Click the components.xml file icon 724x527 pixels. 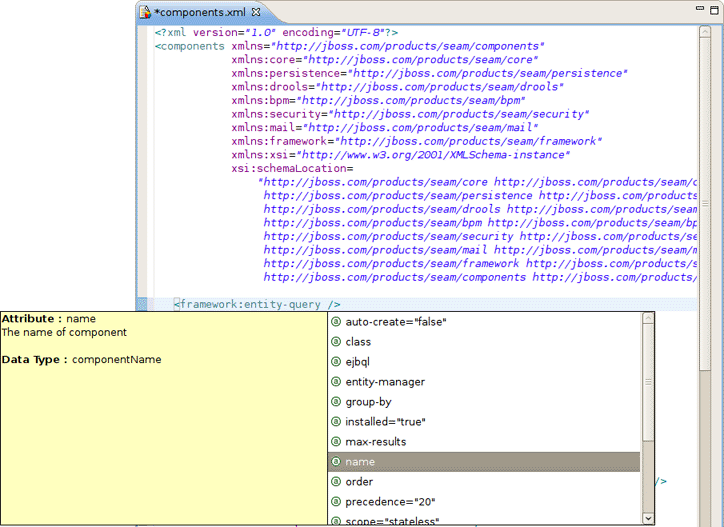pos(145,12)
